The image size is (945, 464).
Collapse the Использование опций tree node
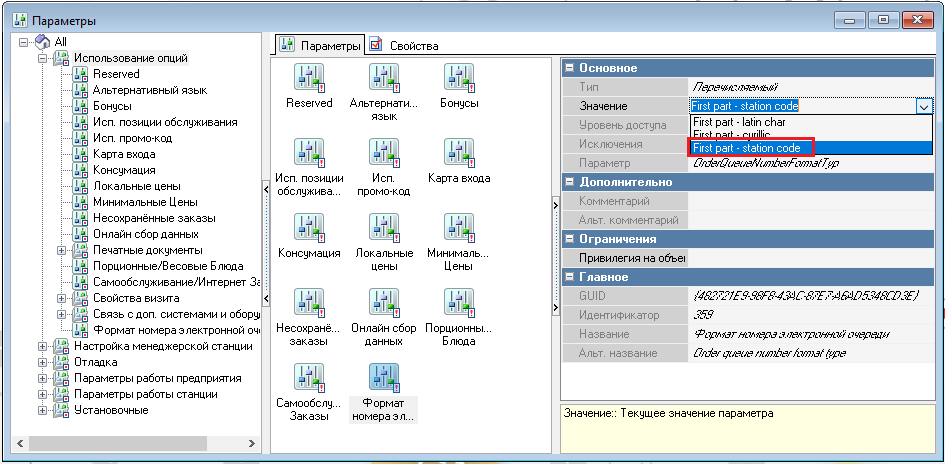click(x=43, y=58)
